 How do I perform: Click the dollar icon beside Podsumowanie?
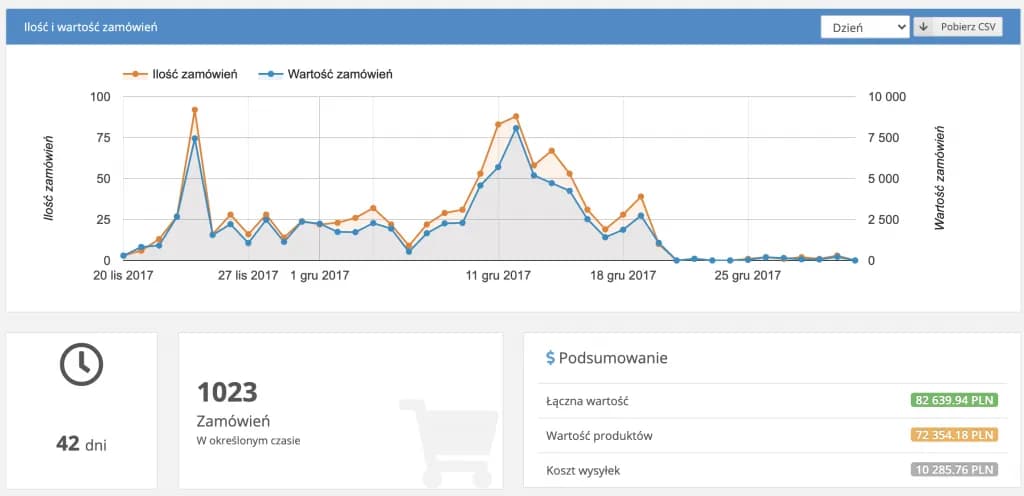pyautogui.click(x=550, y=358)
